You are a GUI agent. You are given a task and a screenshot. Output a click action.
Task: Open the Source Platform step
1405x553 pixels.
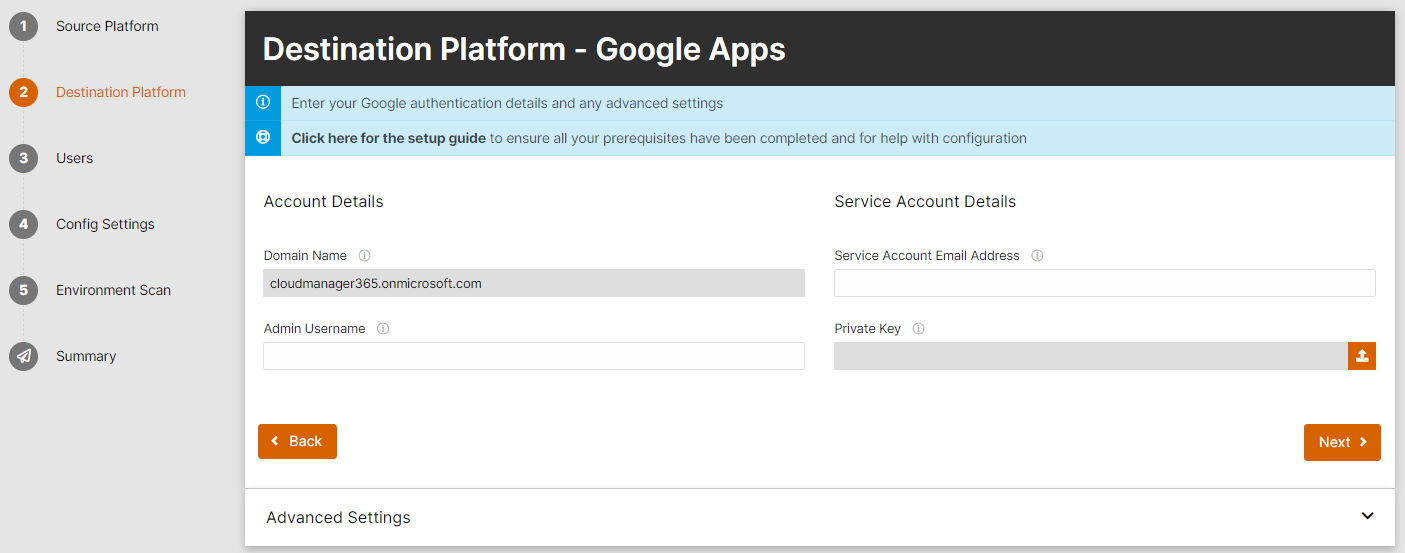click(x=107, y=27)
